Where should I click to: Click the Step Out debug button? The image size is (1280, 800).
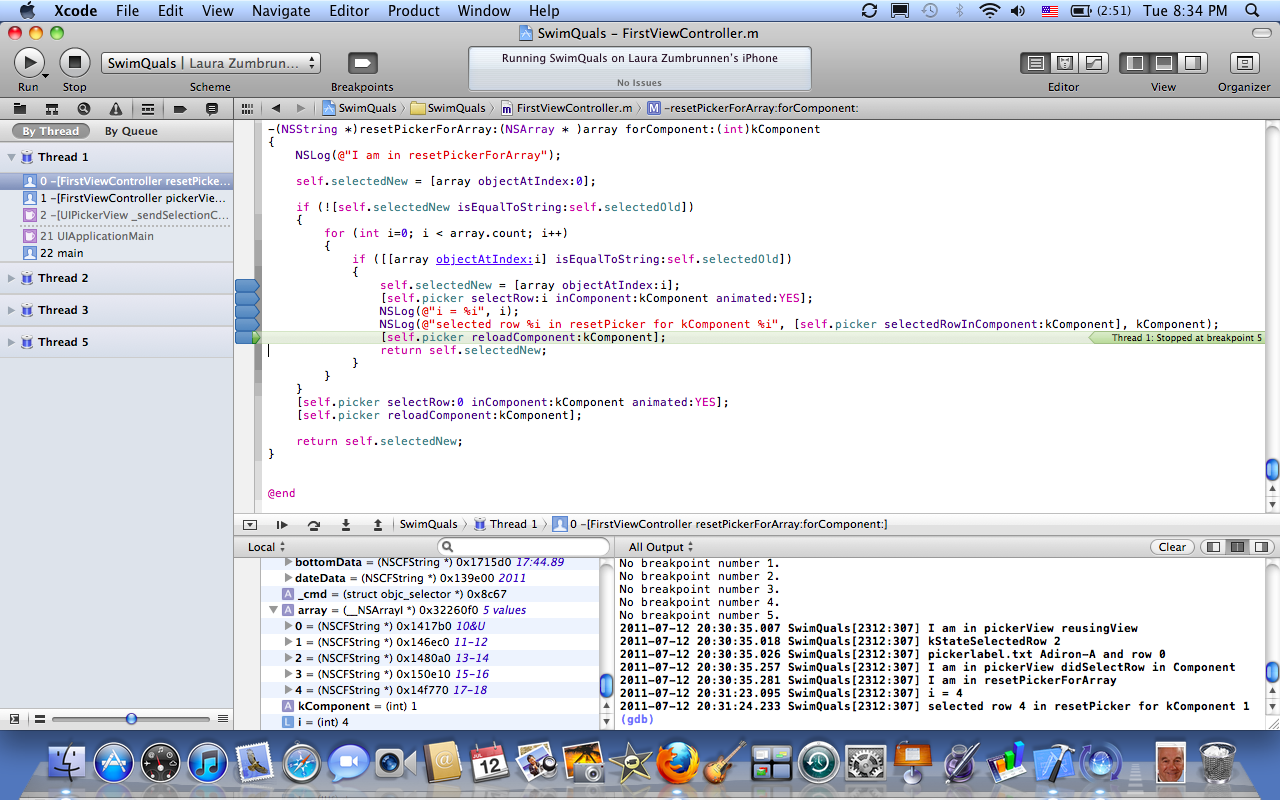[x=378, y=524]
